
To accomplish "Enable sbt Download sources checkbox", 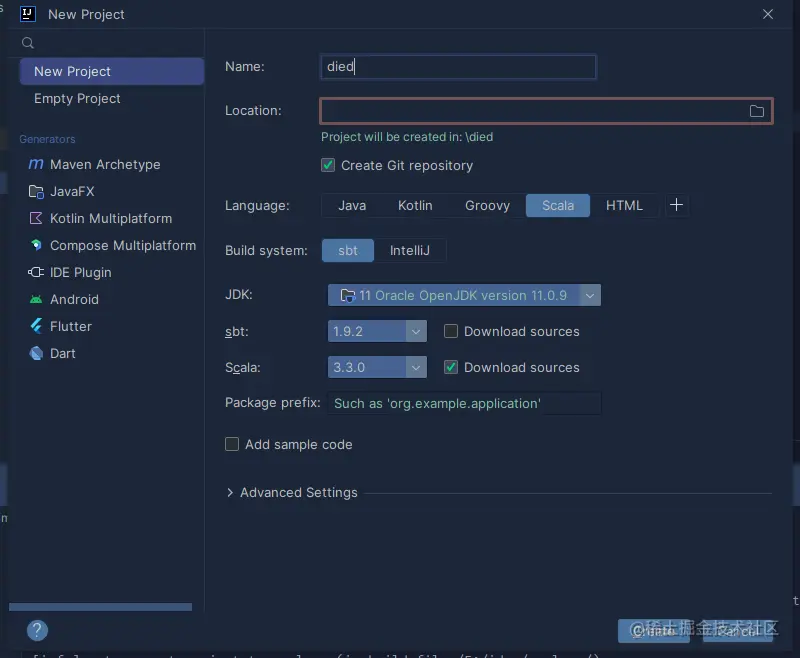I will [451, 331].
